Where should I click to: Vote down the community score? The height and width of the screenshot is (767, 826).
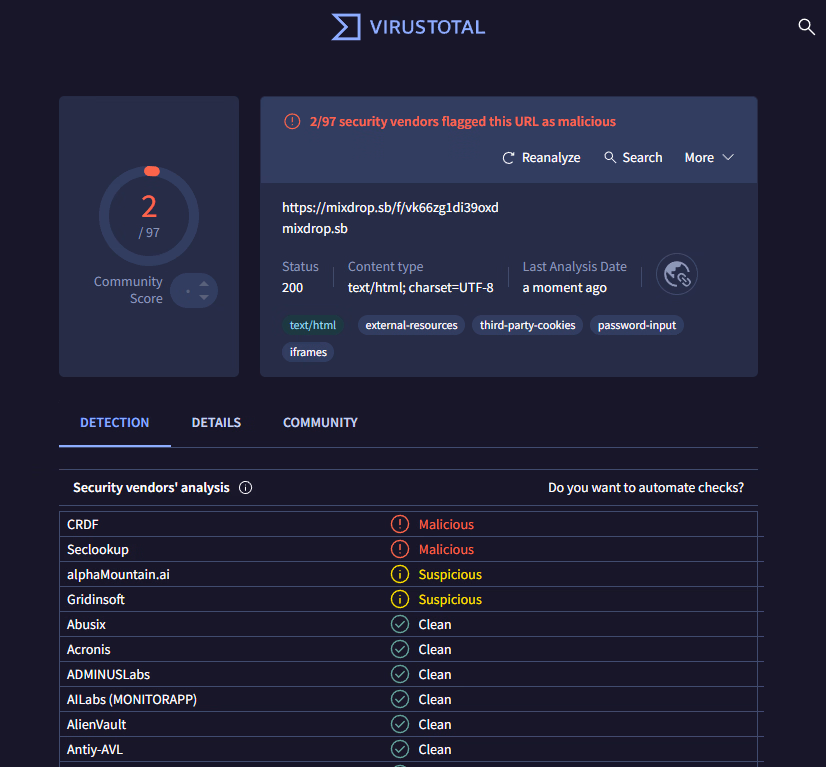pos(204,297)
